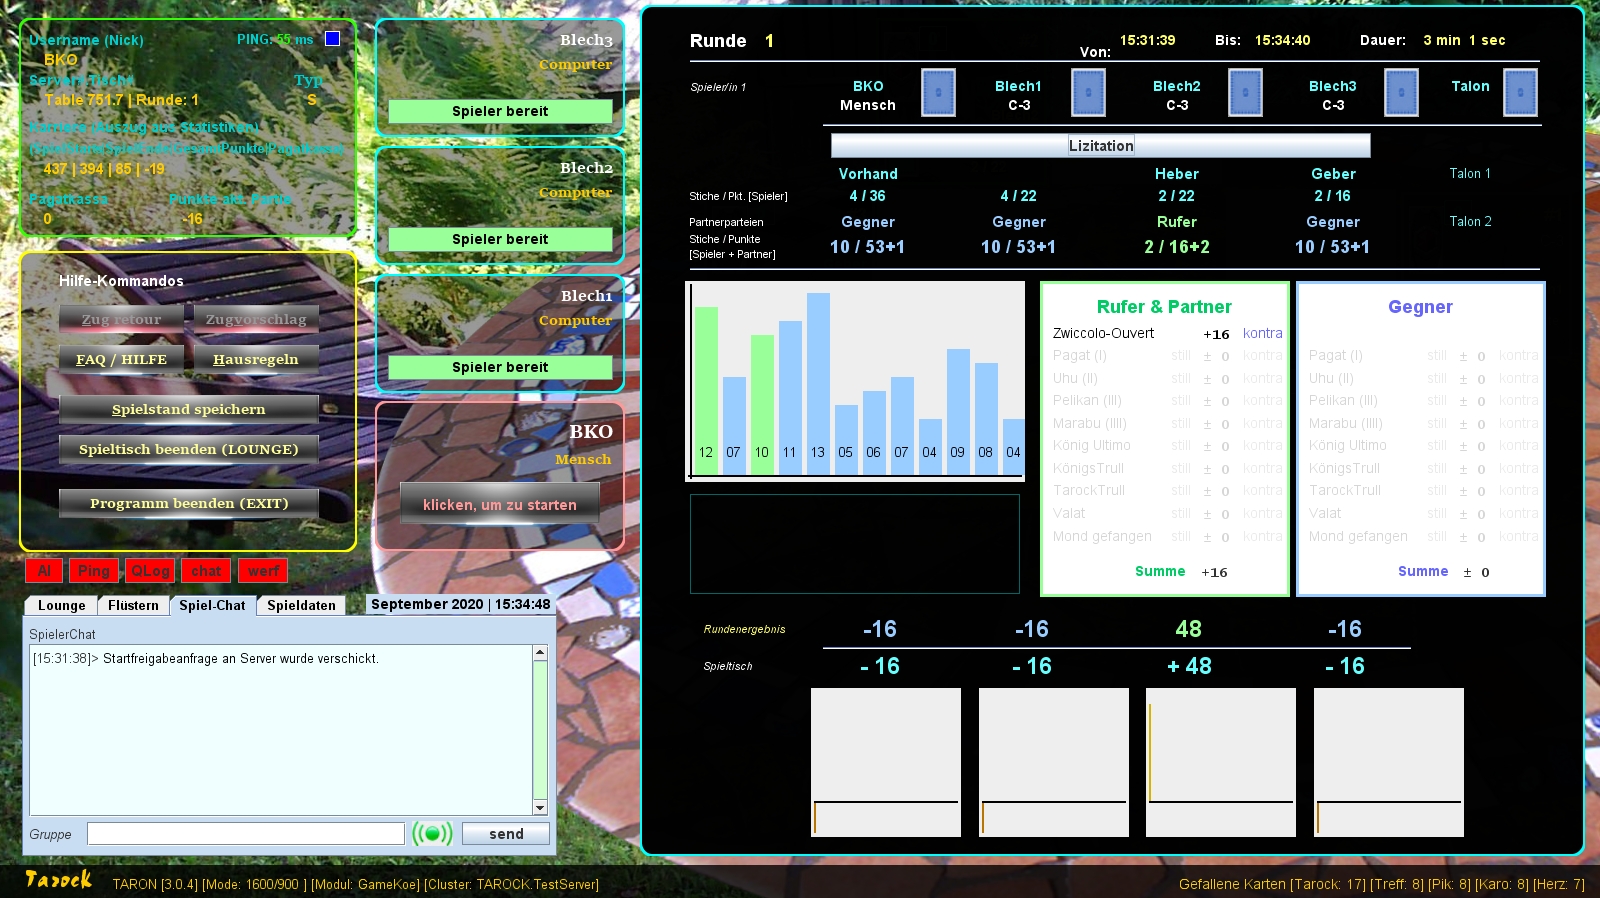Viewport: 1600px width, 898px height.
Task: Click BKO score graph thumbnail
Action: coord(886,762)
